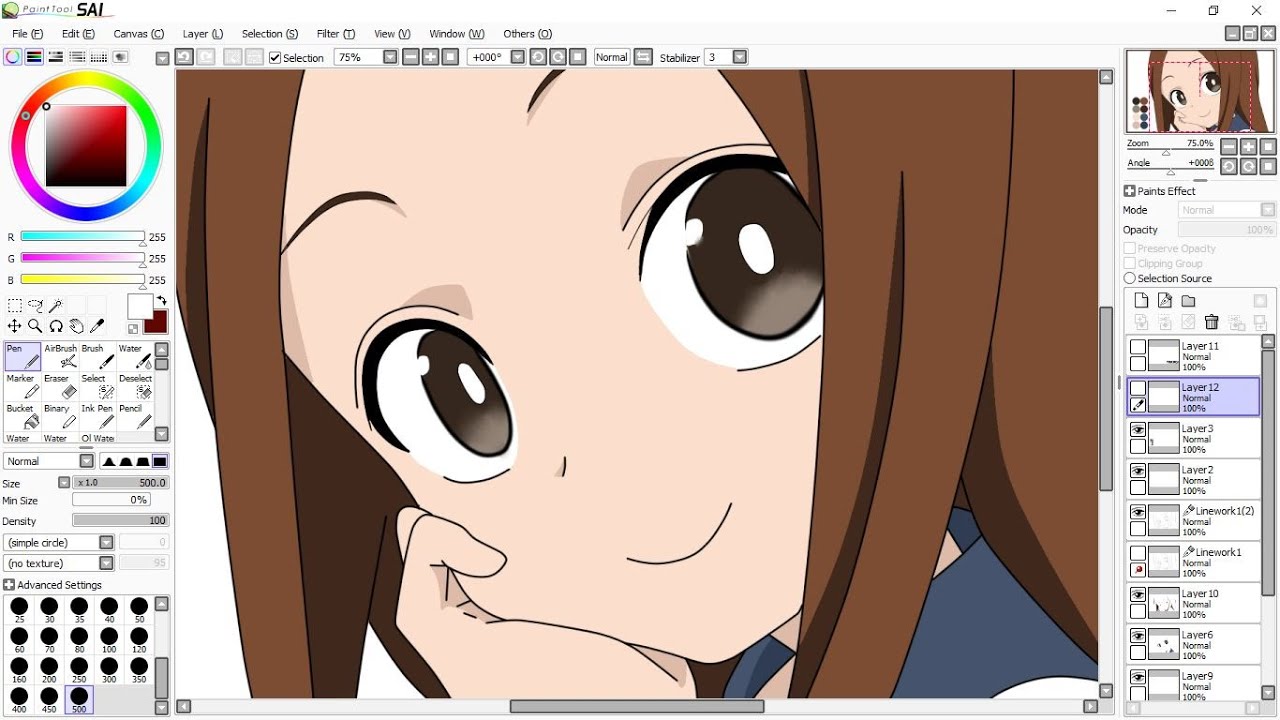Select the 500 brush size preset

click(79, 699)
